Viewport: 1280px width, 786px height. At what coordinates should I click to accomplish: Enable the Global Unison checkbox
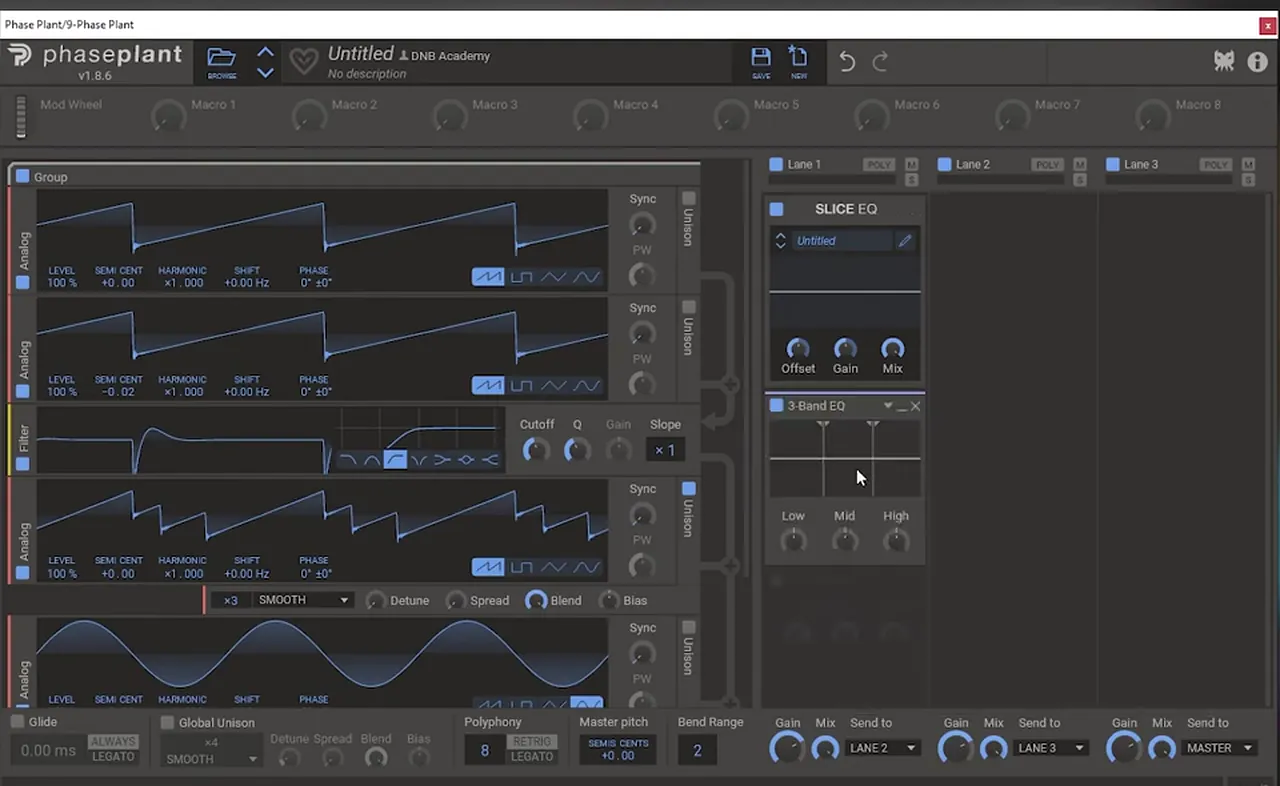pyautogui.click(x=167, y=722)
